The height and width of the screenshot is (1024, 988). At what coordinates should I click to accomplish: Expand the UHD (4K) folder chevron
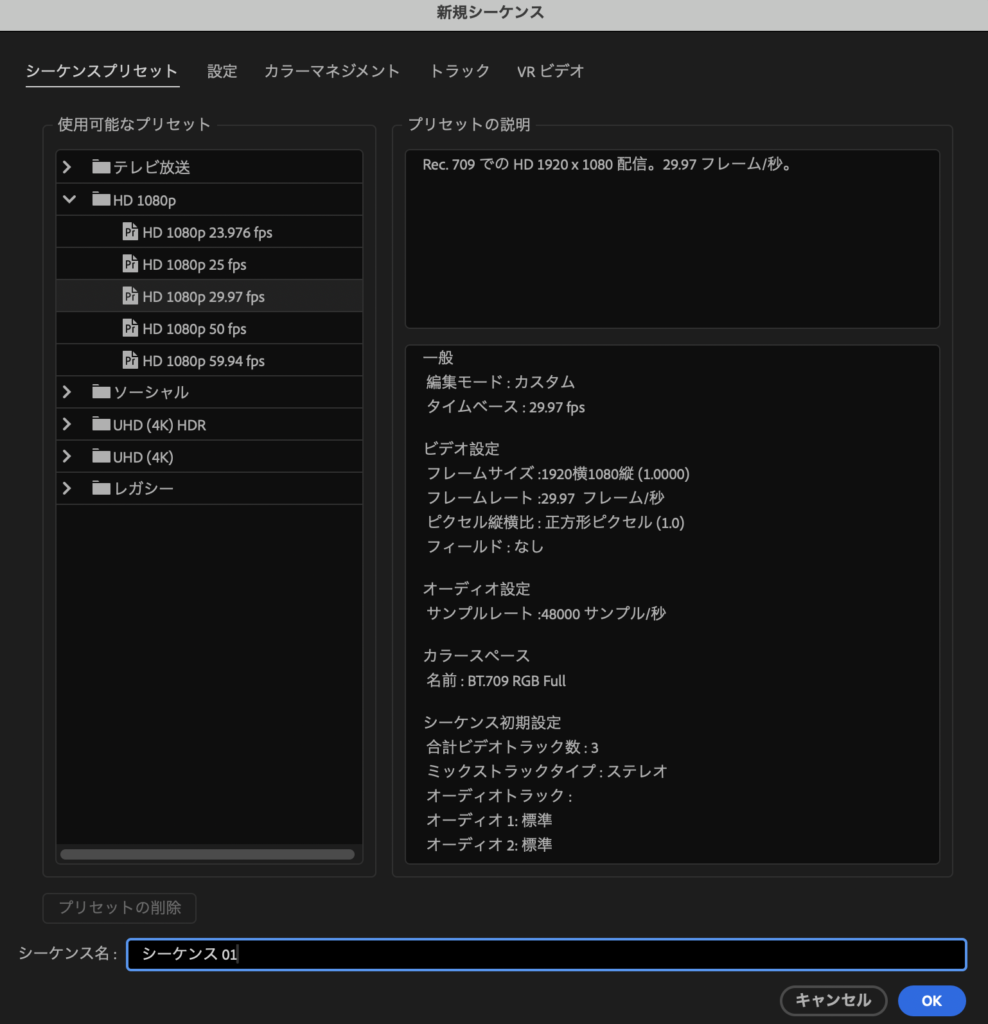click(x=68, y=456)
